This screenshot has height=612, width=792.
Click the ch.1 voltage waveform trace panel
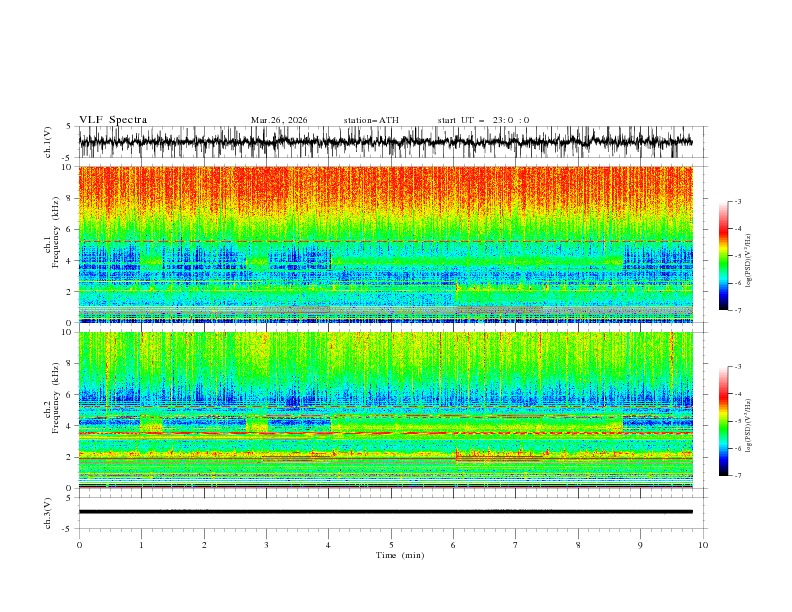point(393,142)
